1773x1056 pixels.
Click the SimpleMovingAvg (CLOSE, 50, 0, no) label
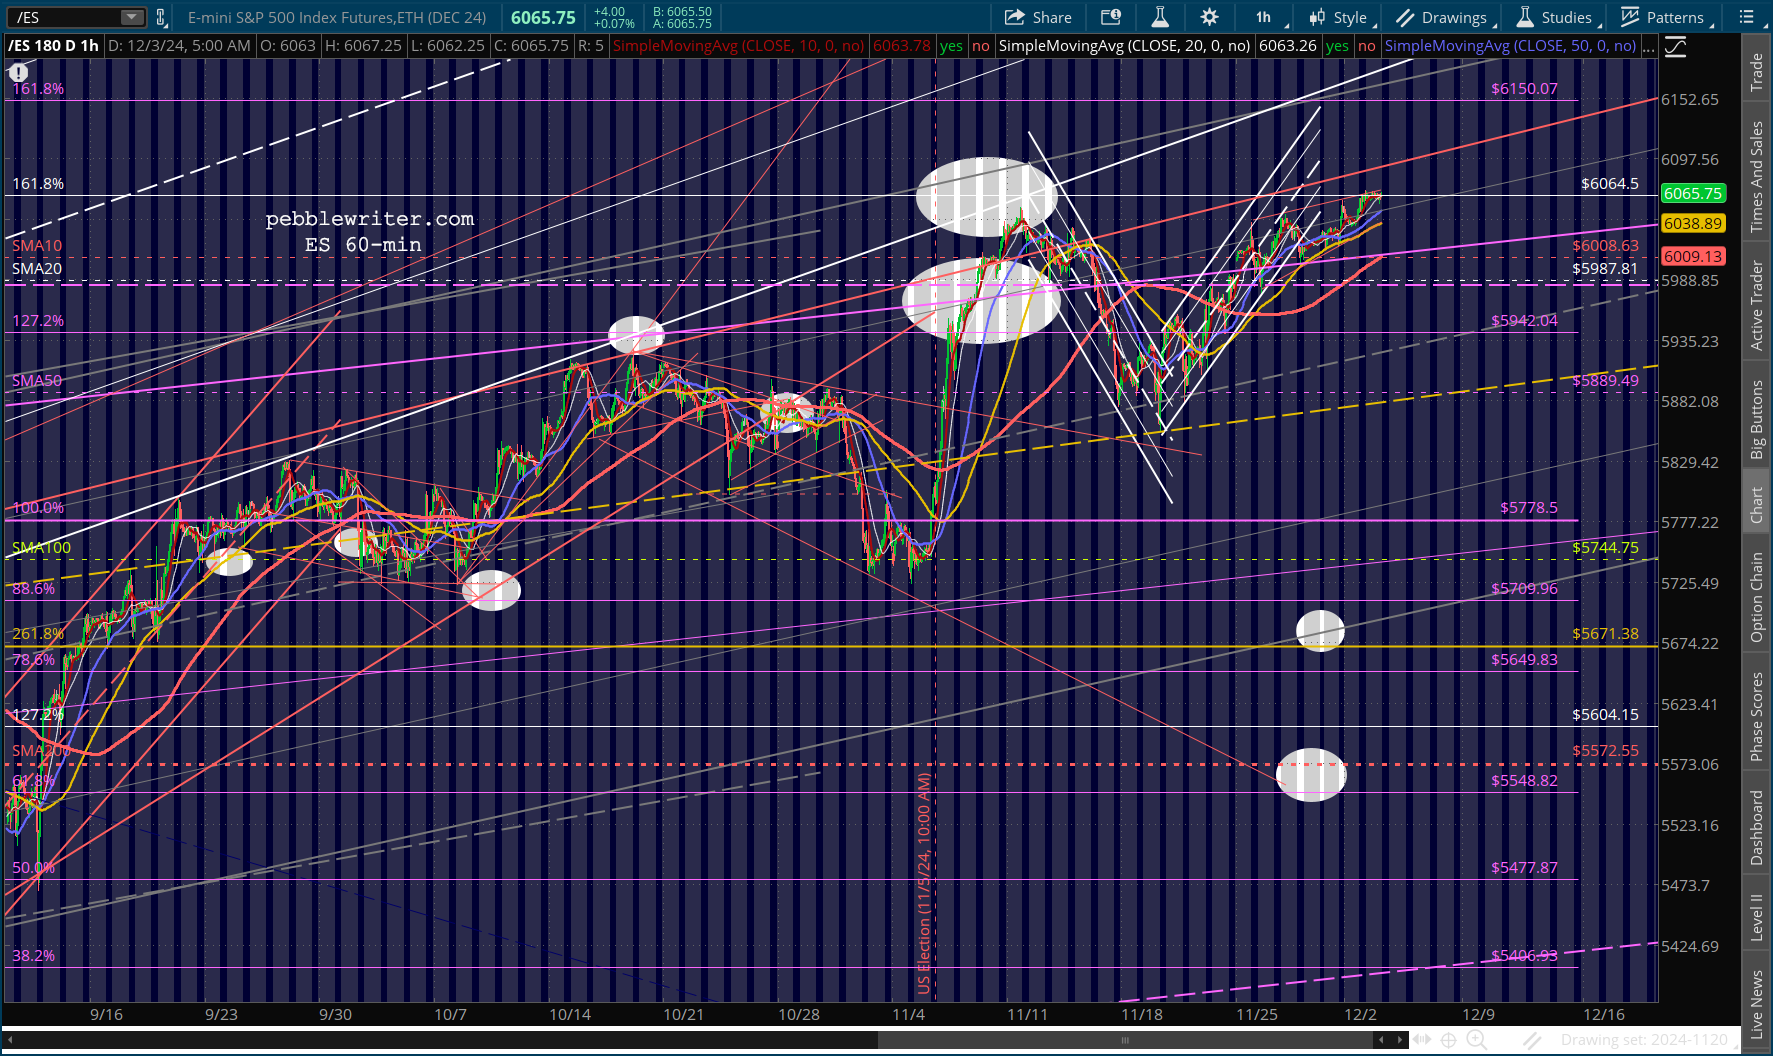coord(1510,46)
